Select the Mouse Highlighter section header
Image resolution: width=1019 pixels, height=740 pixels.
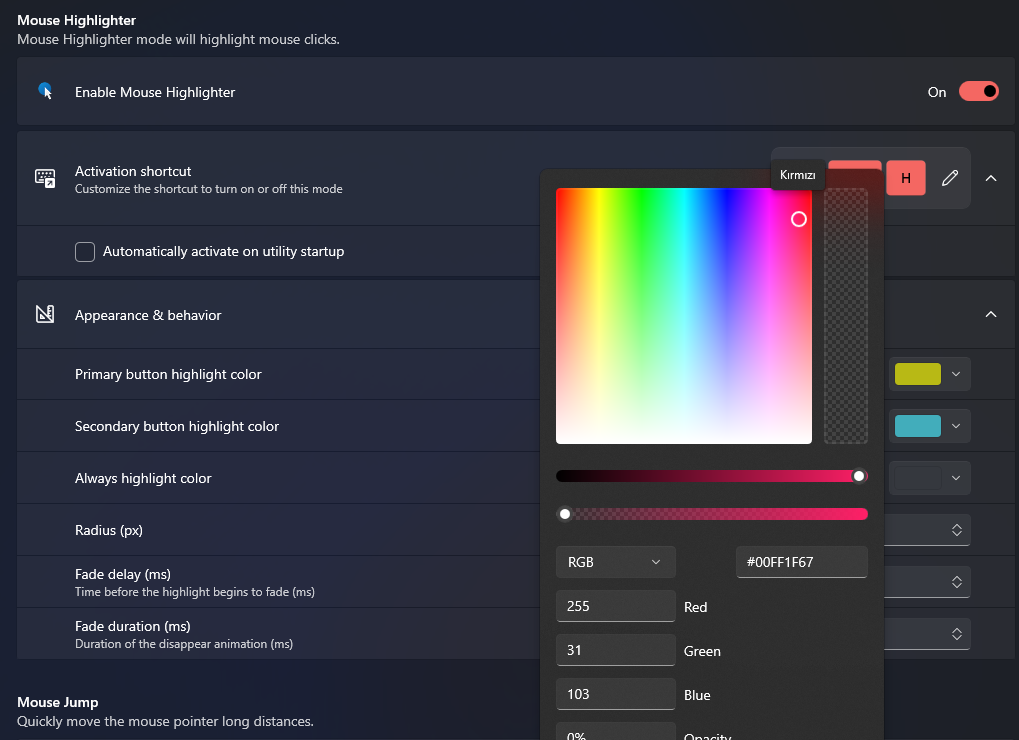[x=76, y=19]
